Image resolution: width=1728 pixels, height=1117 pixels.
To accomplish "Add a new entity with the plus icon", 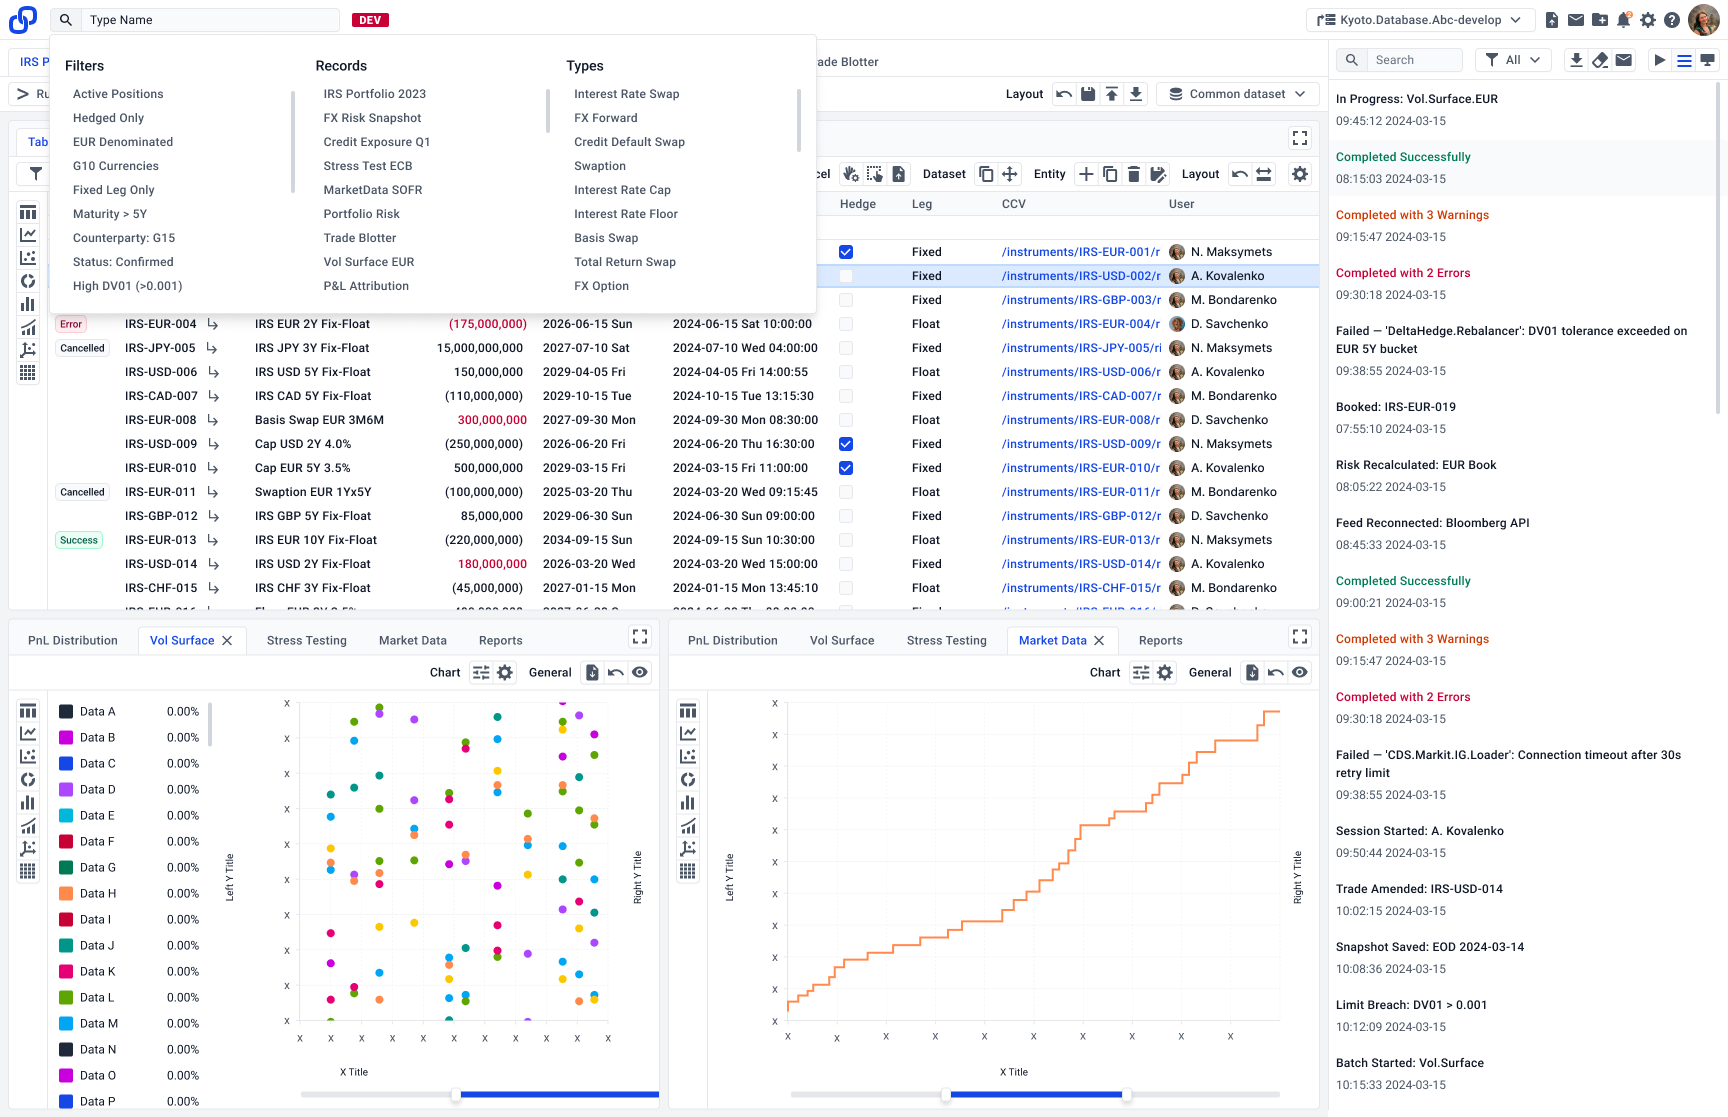I will click(1086, 174).
